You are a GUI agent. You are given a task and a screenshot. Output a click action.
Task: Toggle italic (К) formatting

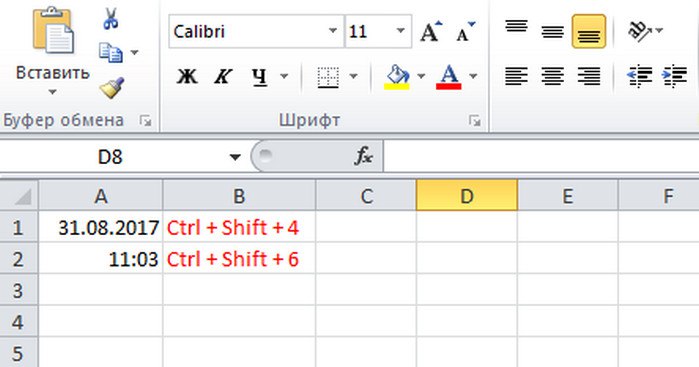(x=223, y=76)
